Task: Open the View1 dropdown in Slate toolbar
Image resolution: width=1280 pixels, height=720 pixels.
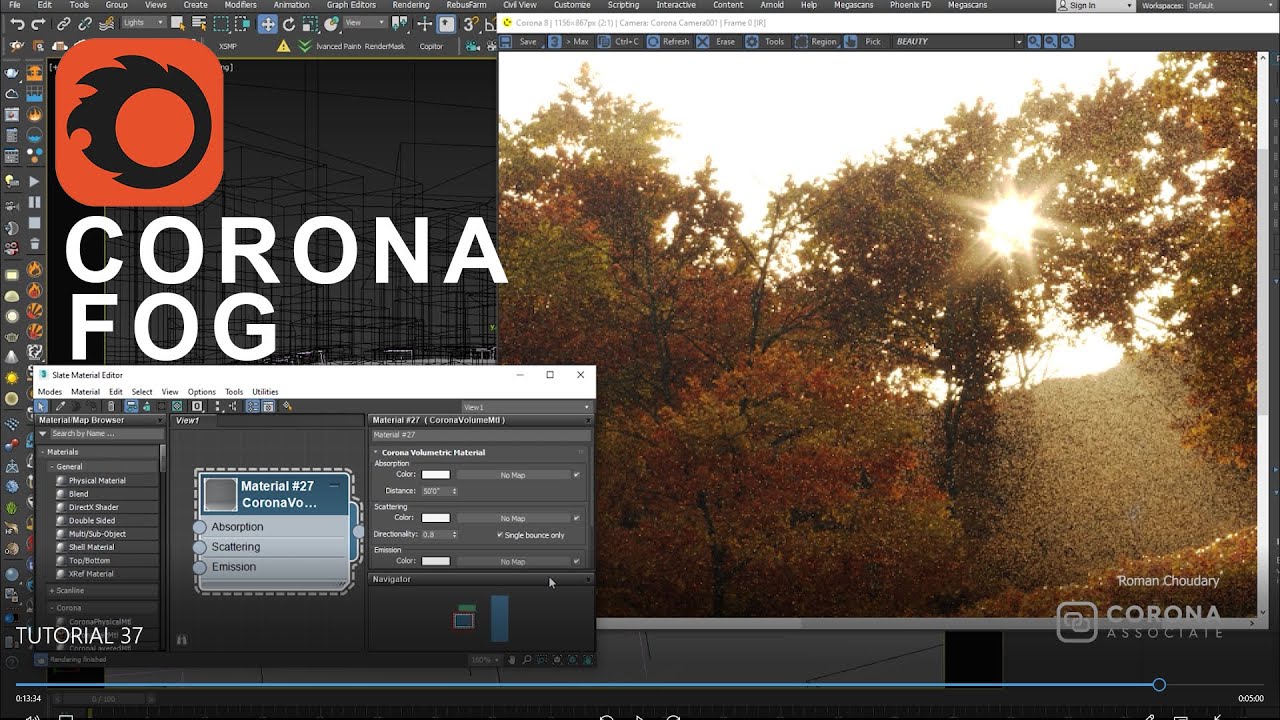Action: (x=527, y=407)
